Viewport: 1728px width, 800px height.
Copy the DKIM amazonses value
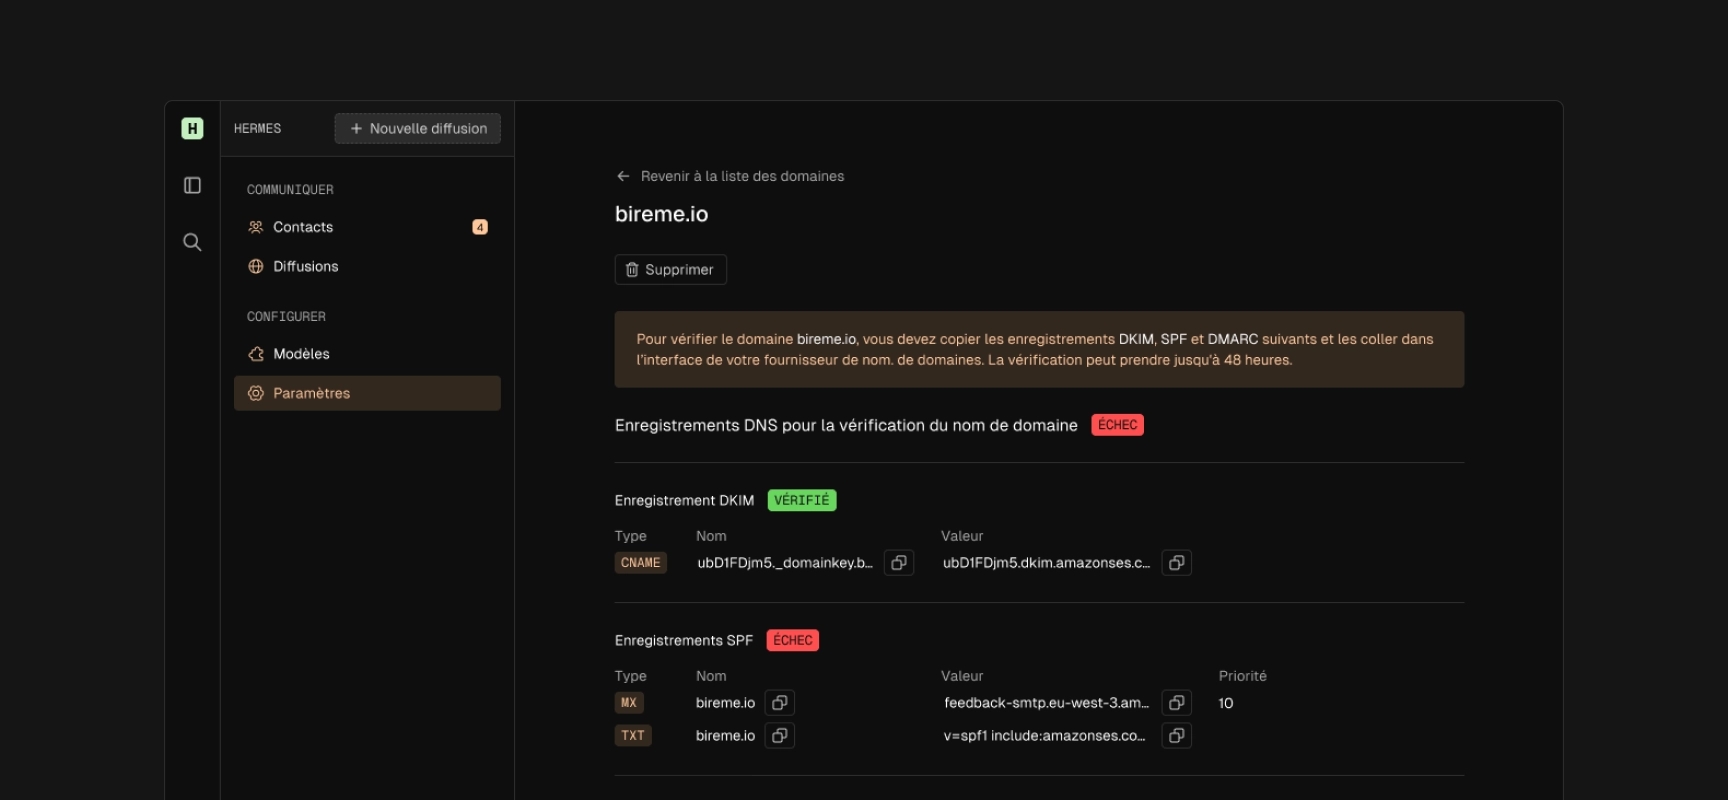tap(1177, 563)
